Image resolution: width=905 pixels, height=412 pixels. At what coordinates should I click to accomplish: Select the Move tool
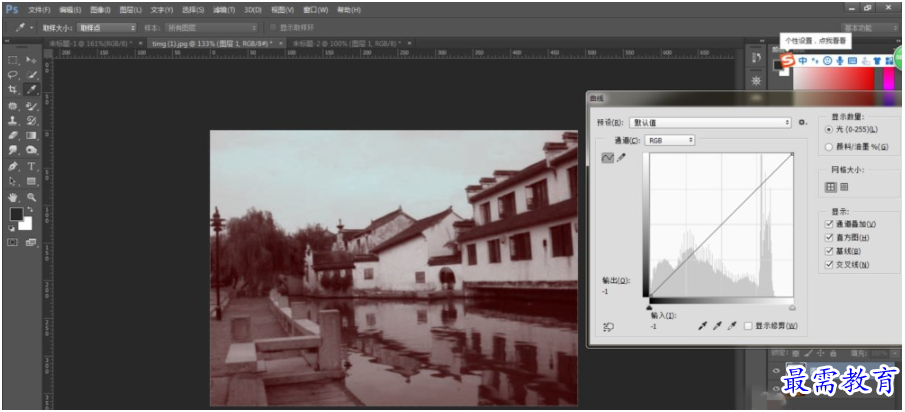tap(31, 60)
